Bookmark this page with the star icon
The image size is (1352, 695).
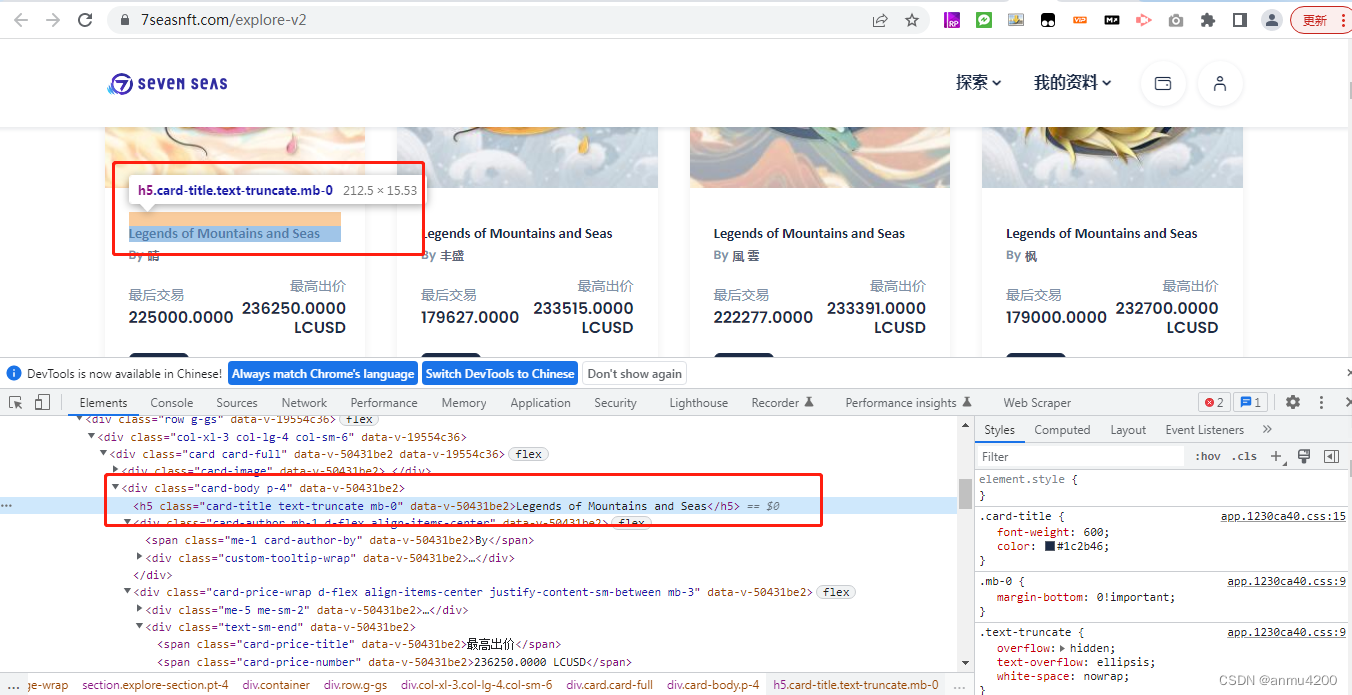tap(912, 20)
